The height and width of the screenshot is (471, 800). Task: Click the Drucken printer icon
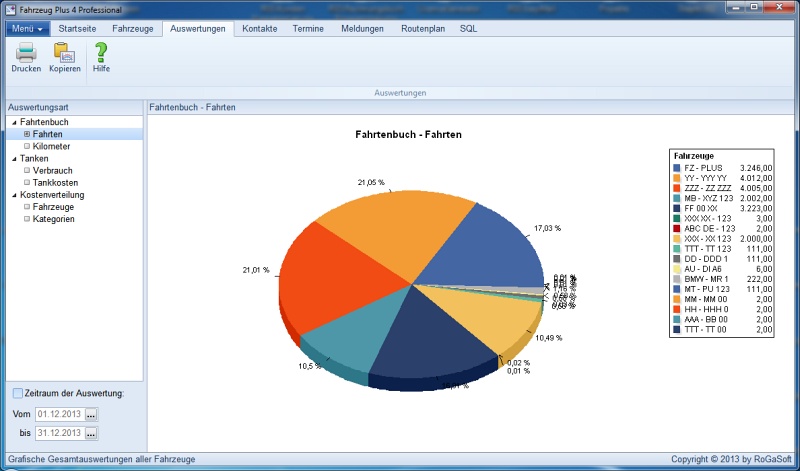coord(26,53)
